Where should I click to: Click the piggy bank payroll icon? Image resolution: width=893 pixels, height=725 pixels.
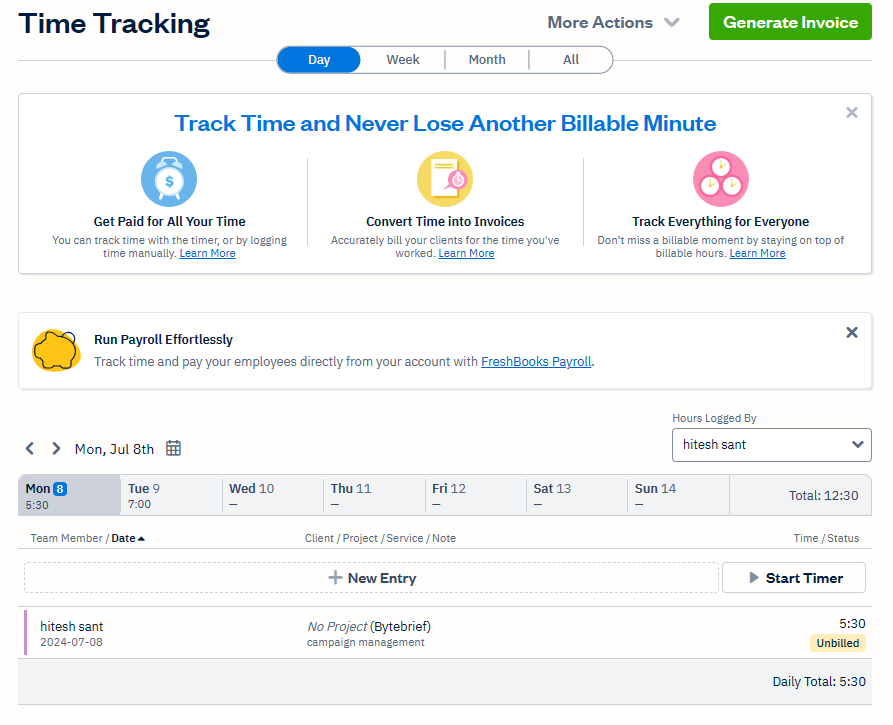(x=56, y=350)
